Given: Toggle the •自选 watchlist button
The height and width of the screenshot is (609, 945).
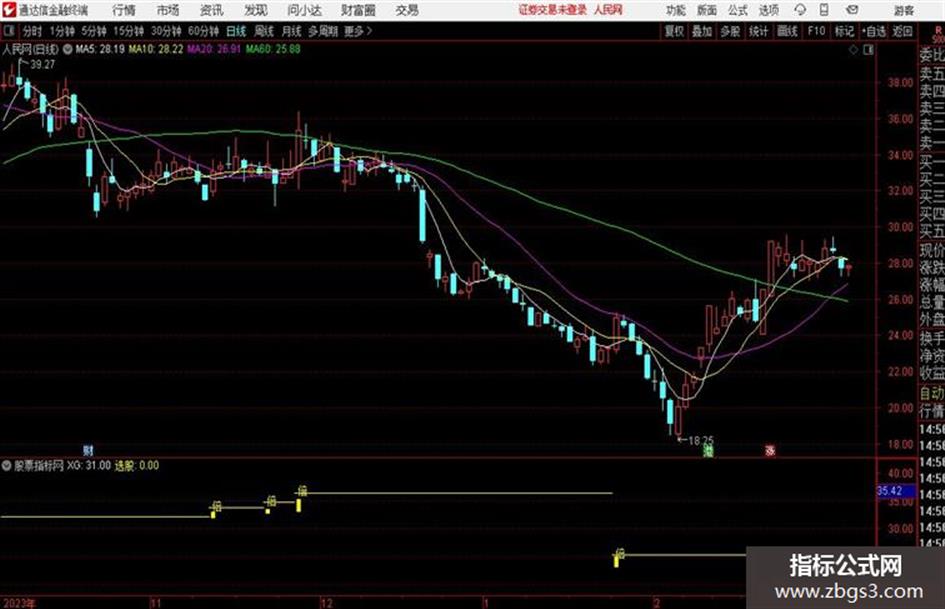Looking at the screenshot, I should [x=874, y=31].
